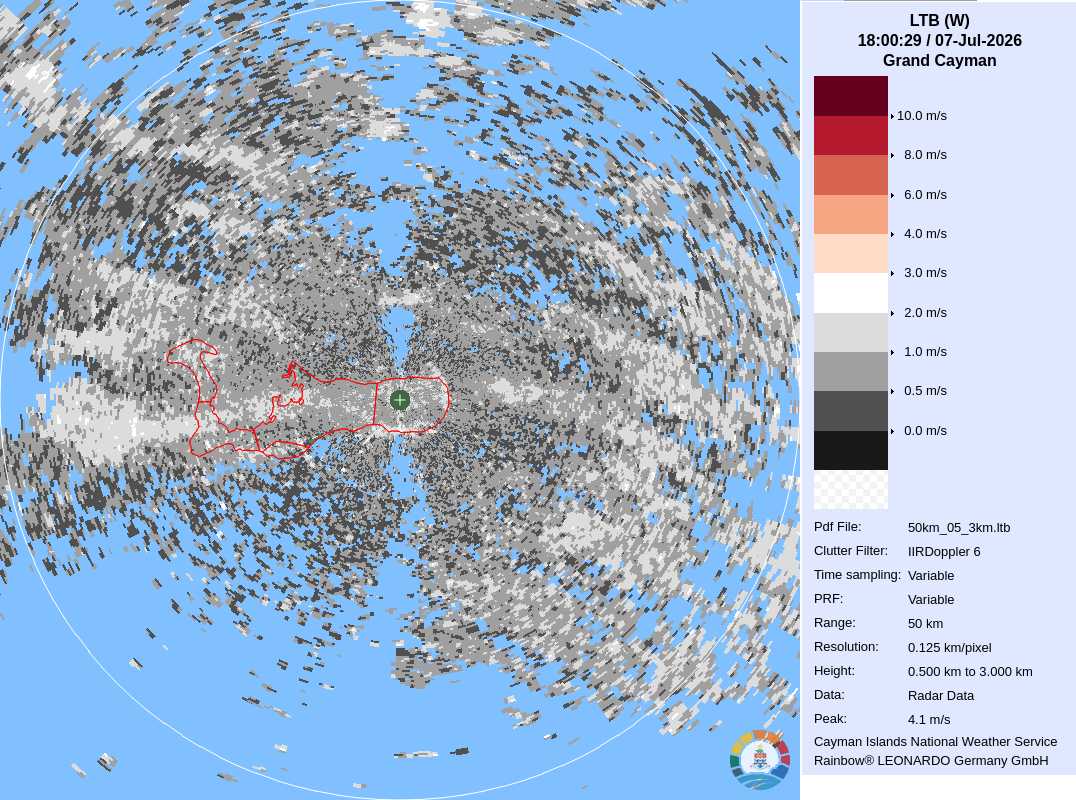Click the 10.0 m/s legend tick arrow

pos(892,116)
